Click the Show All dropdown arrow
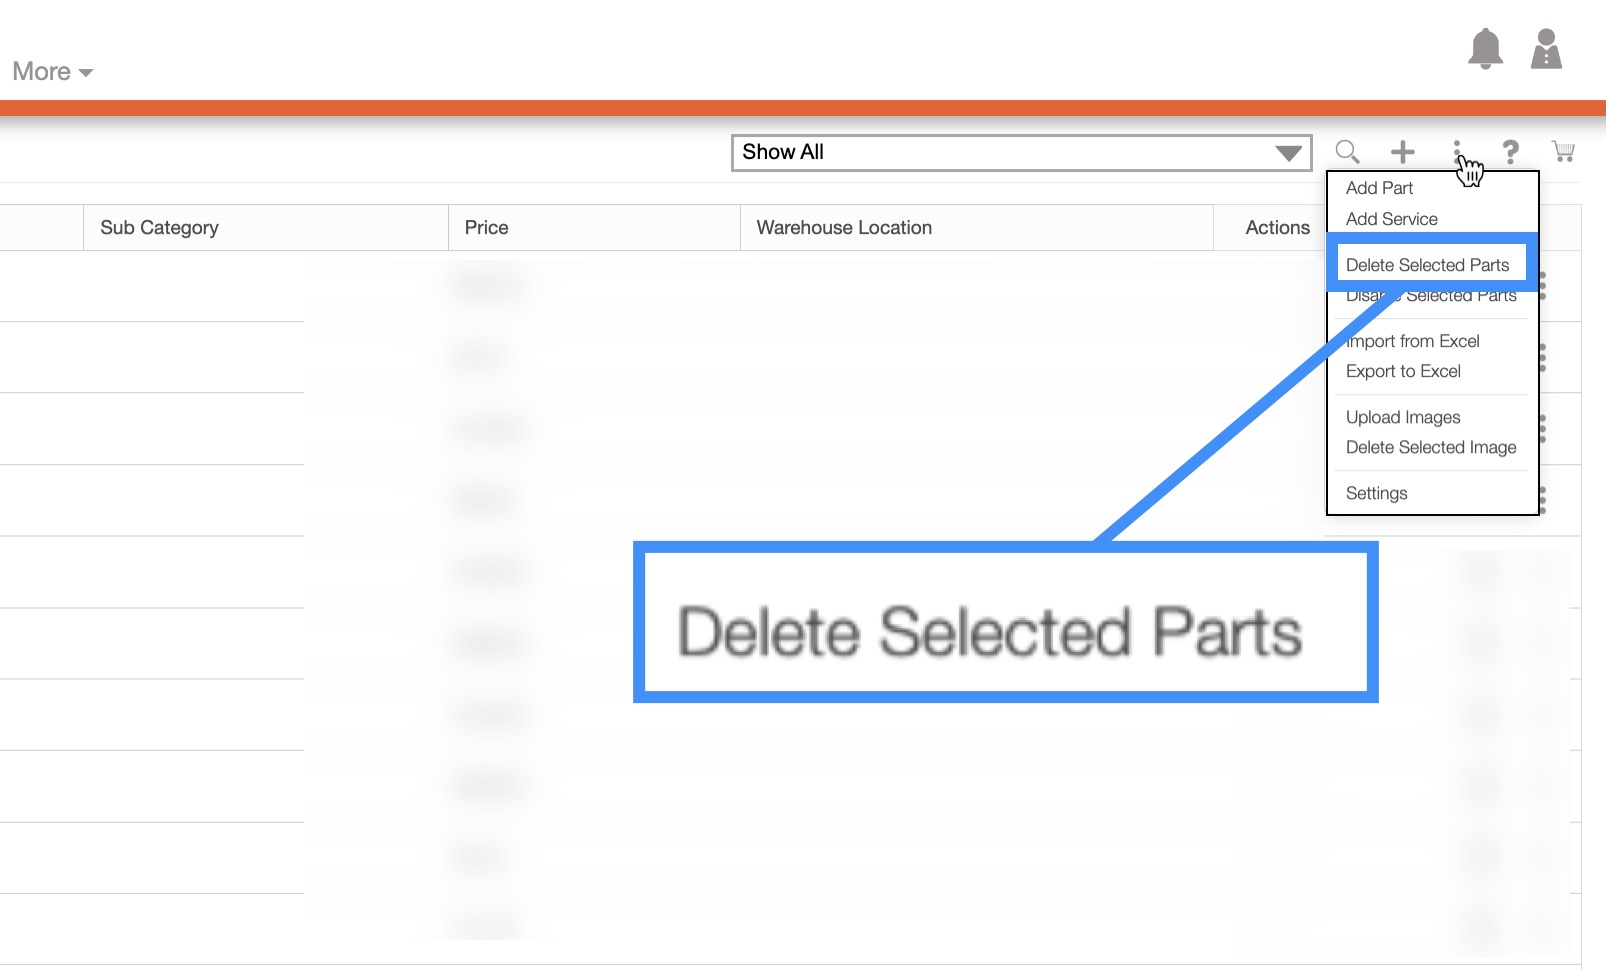The image size is (1606, 970). click(x=1288, y=153)
